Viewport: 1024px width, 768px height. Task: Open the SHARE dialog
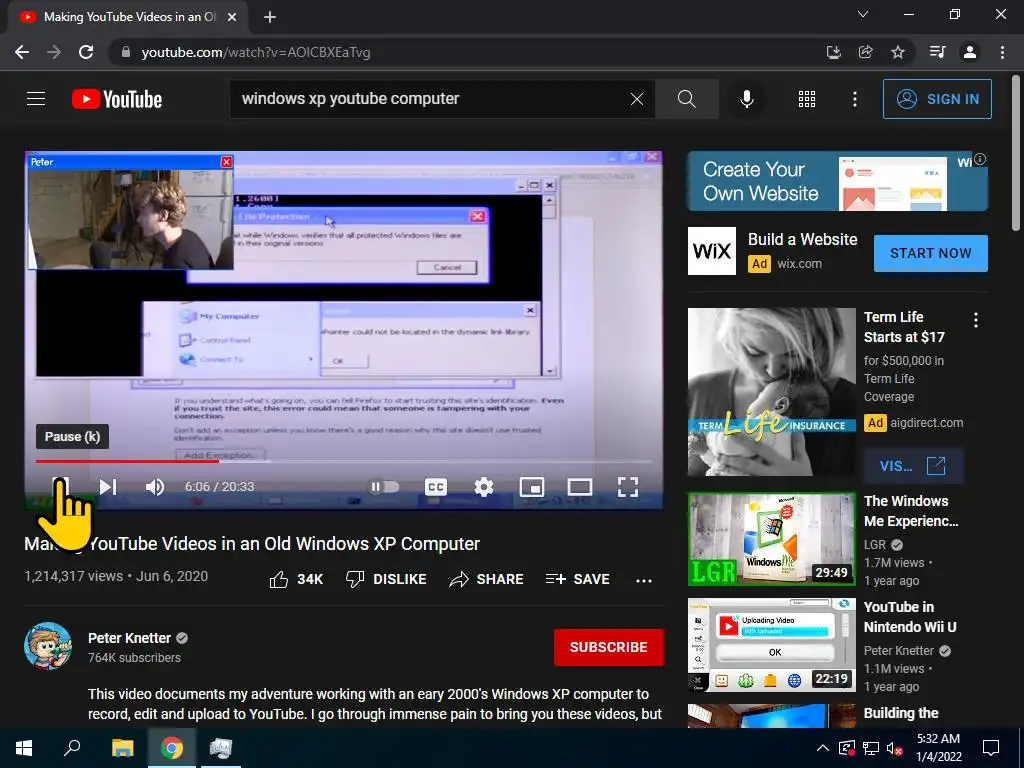coord(487,579)
